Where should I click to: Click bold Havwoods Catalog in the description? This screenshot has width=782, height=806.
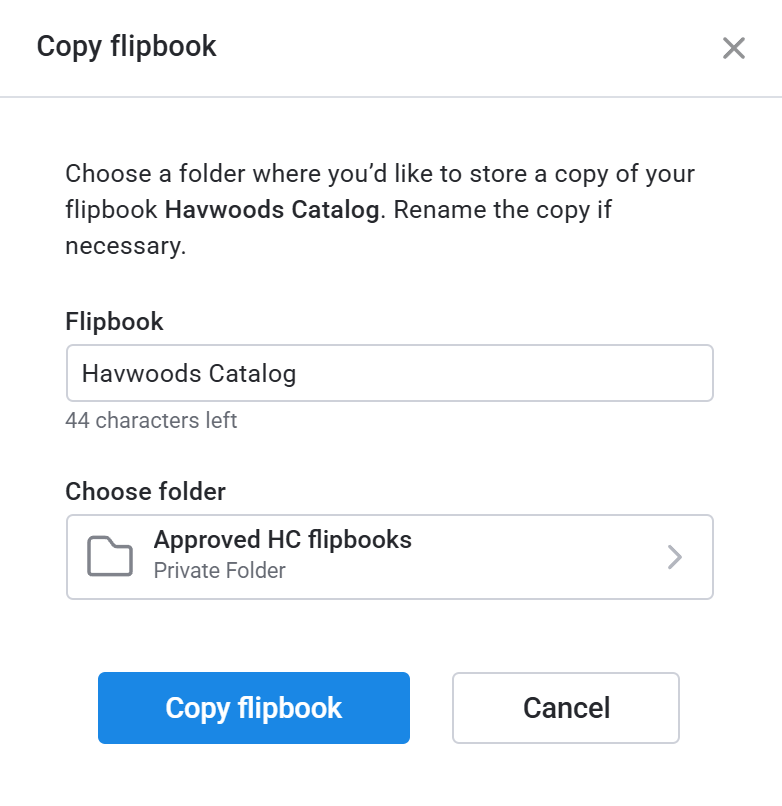[x=272, y=210]
